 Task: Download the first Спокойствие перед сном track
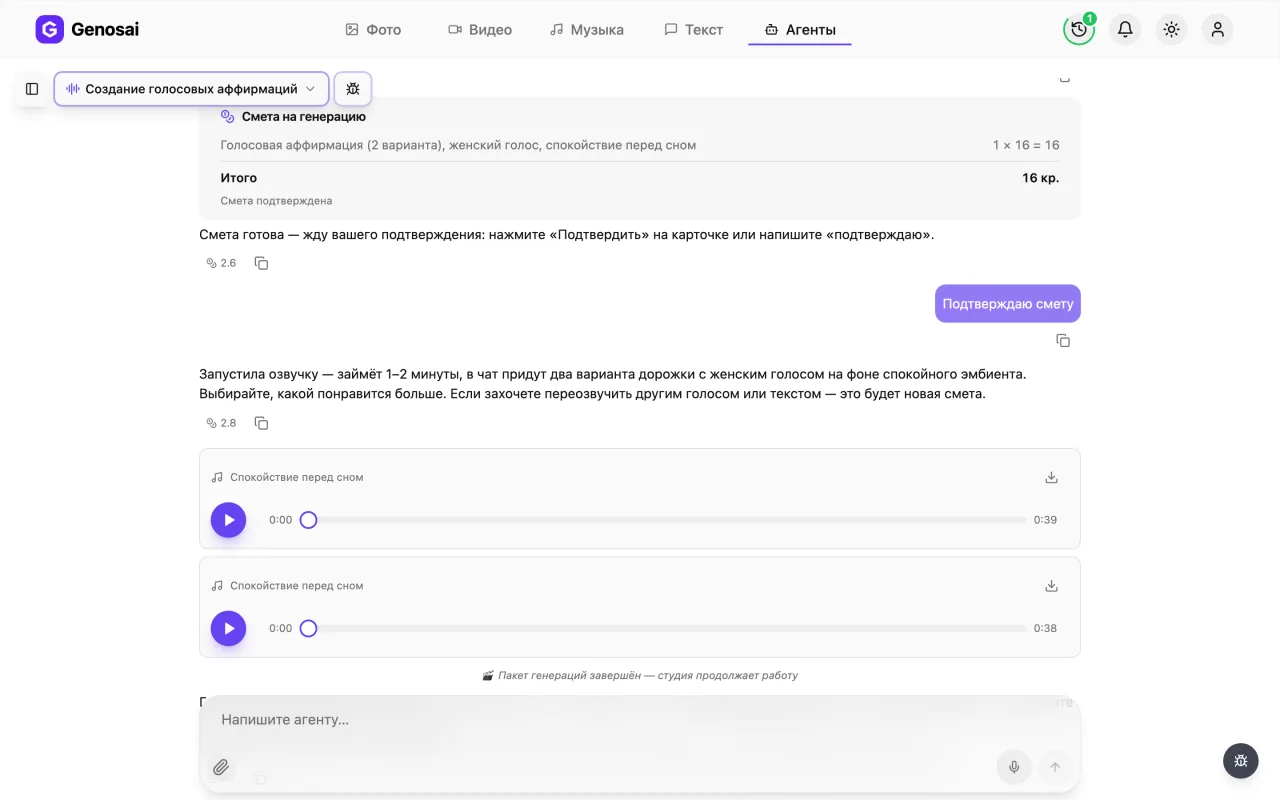[1051, 477]
